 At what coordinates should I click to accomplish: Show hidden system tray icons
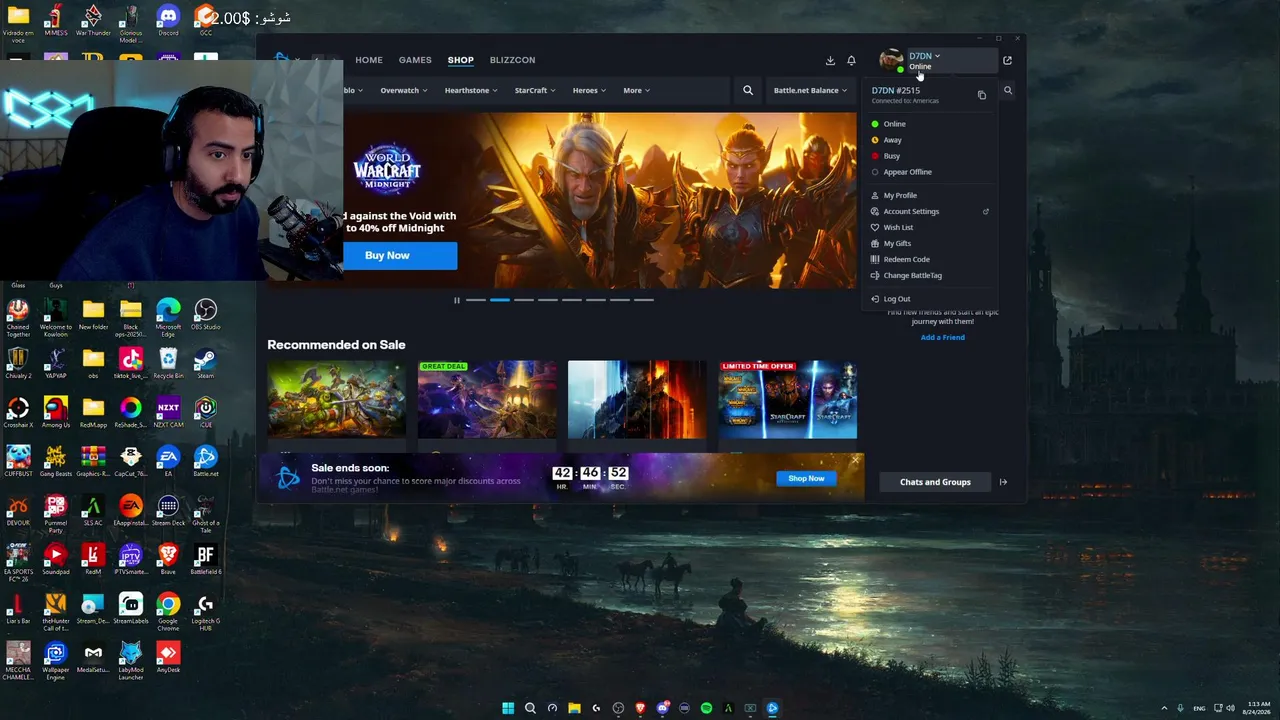1164,708
